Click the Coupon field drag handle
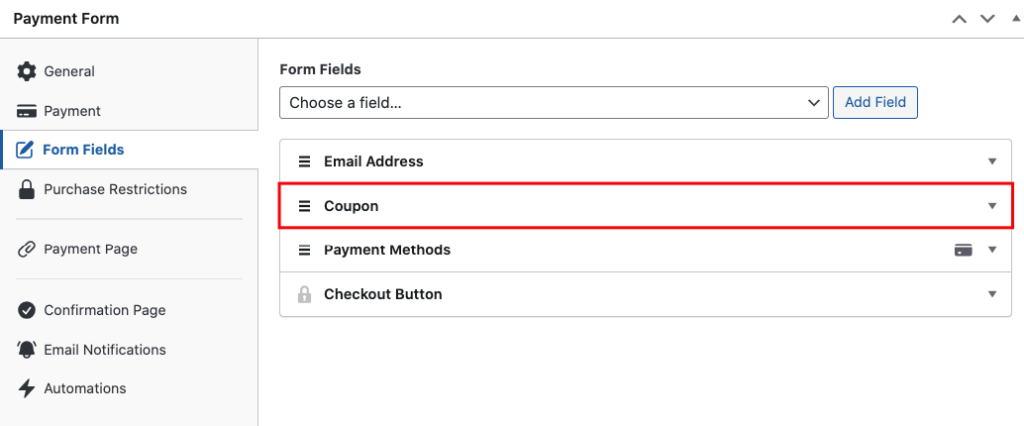Viewport: 1024px width, 426px height. [304, 206]
